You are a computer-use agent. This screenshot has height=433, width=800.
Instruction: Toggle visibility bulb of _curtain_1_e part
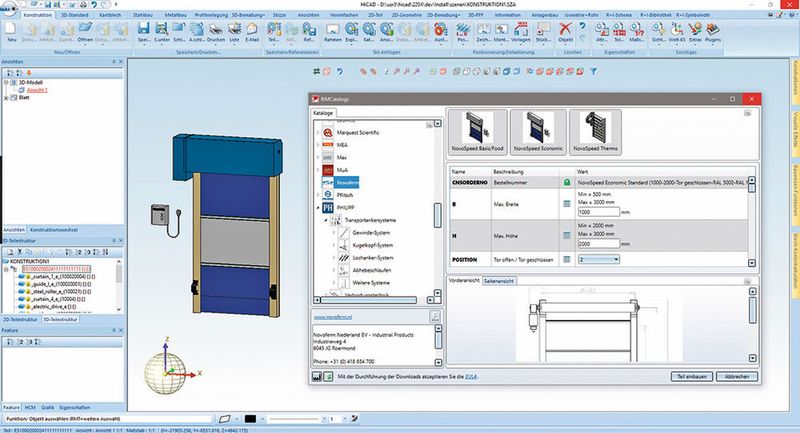pyautogui.click(x=29, y=276)
